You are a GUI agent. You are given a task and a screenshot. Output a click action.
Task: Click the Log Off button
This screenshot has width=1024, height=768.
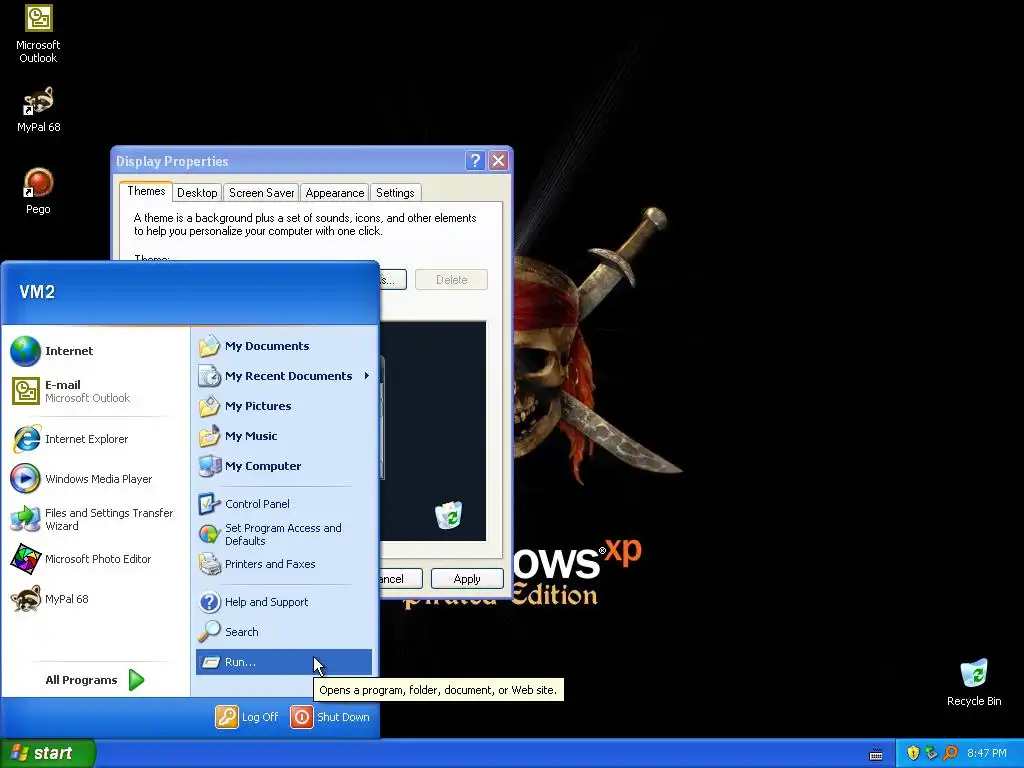tap(247, 717)
